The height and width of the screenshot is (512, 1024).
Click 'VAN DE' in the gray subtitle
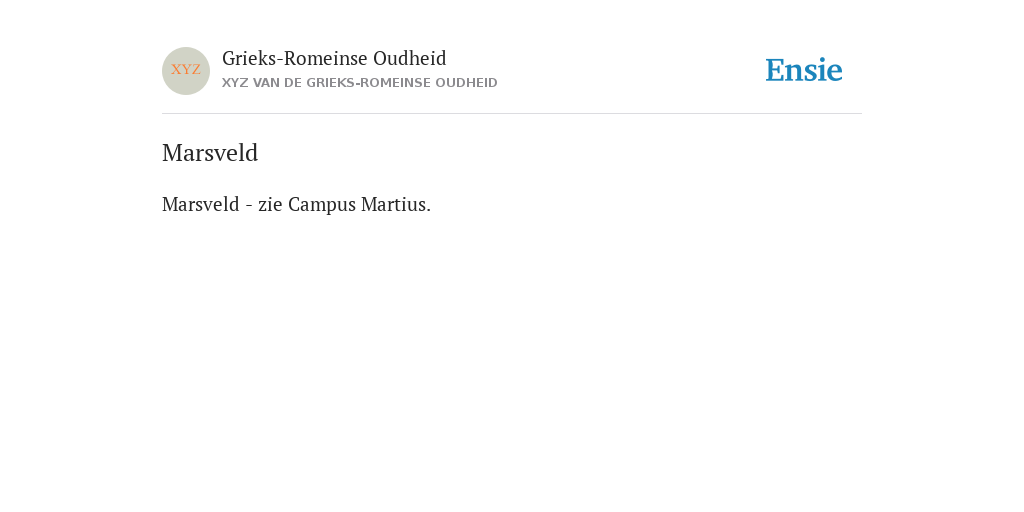tap(278, 83)
